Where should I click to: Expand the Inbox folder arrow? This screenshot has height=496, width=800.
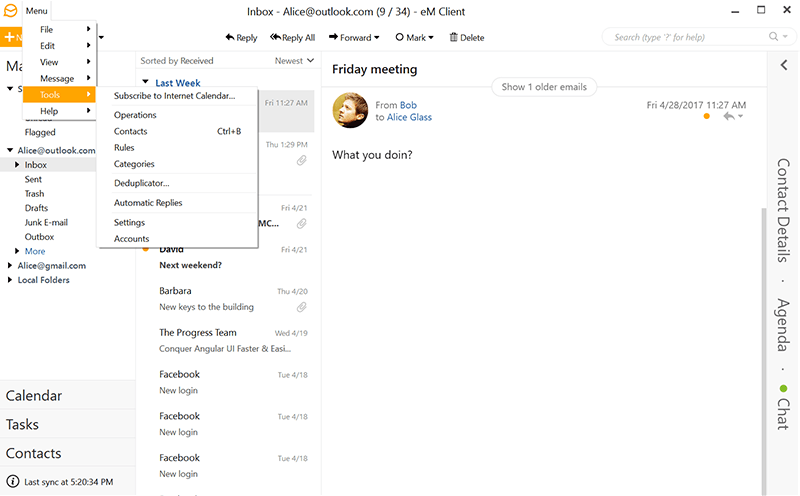pyautogui.click(x=17, y=164)
